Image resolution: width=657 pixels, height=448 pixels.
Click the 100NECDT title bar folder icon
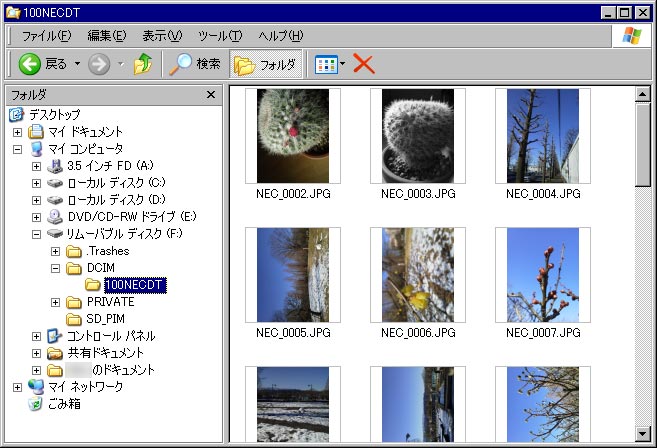13,13
